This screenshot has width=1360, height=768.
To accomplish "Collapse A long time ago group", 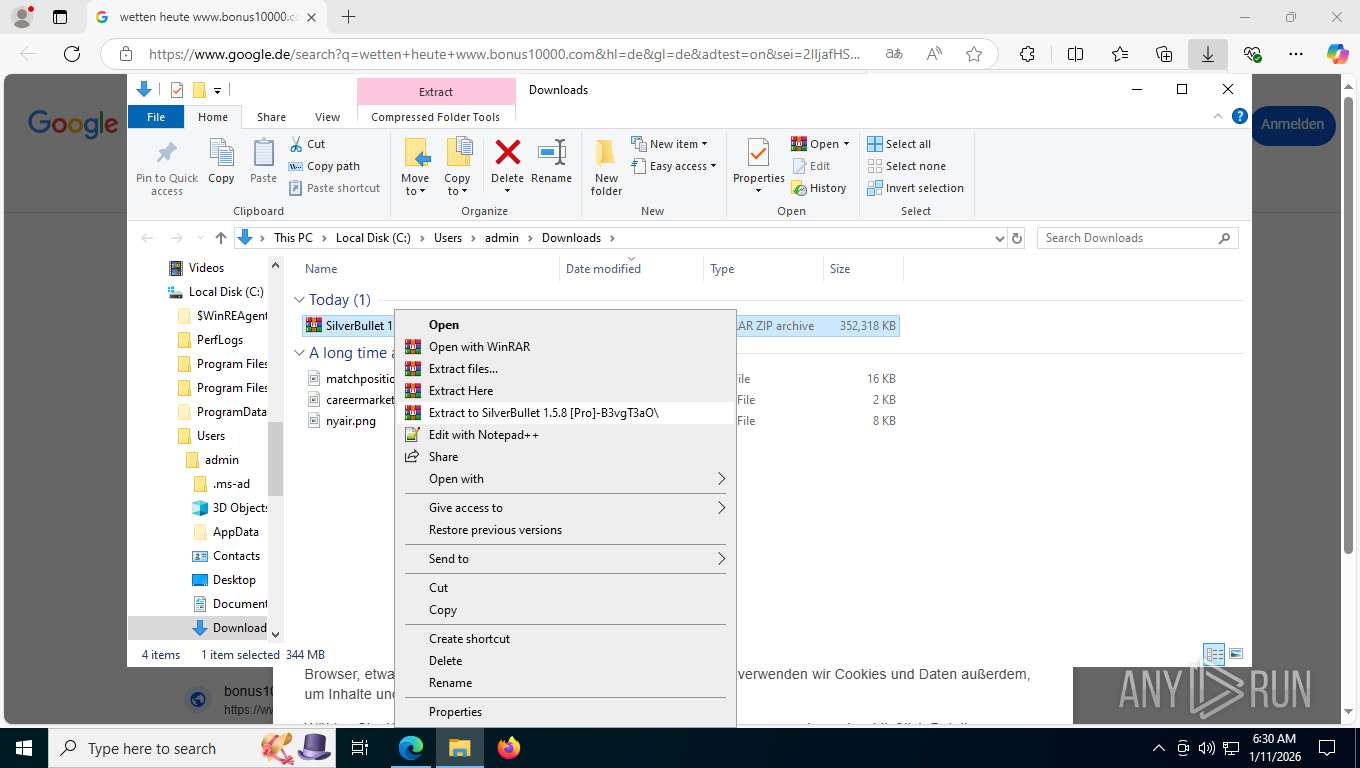I will point(299,353).
